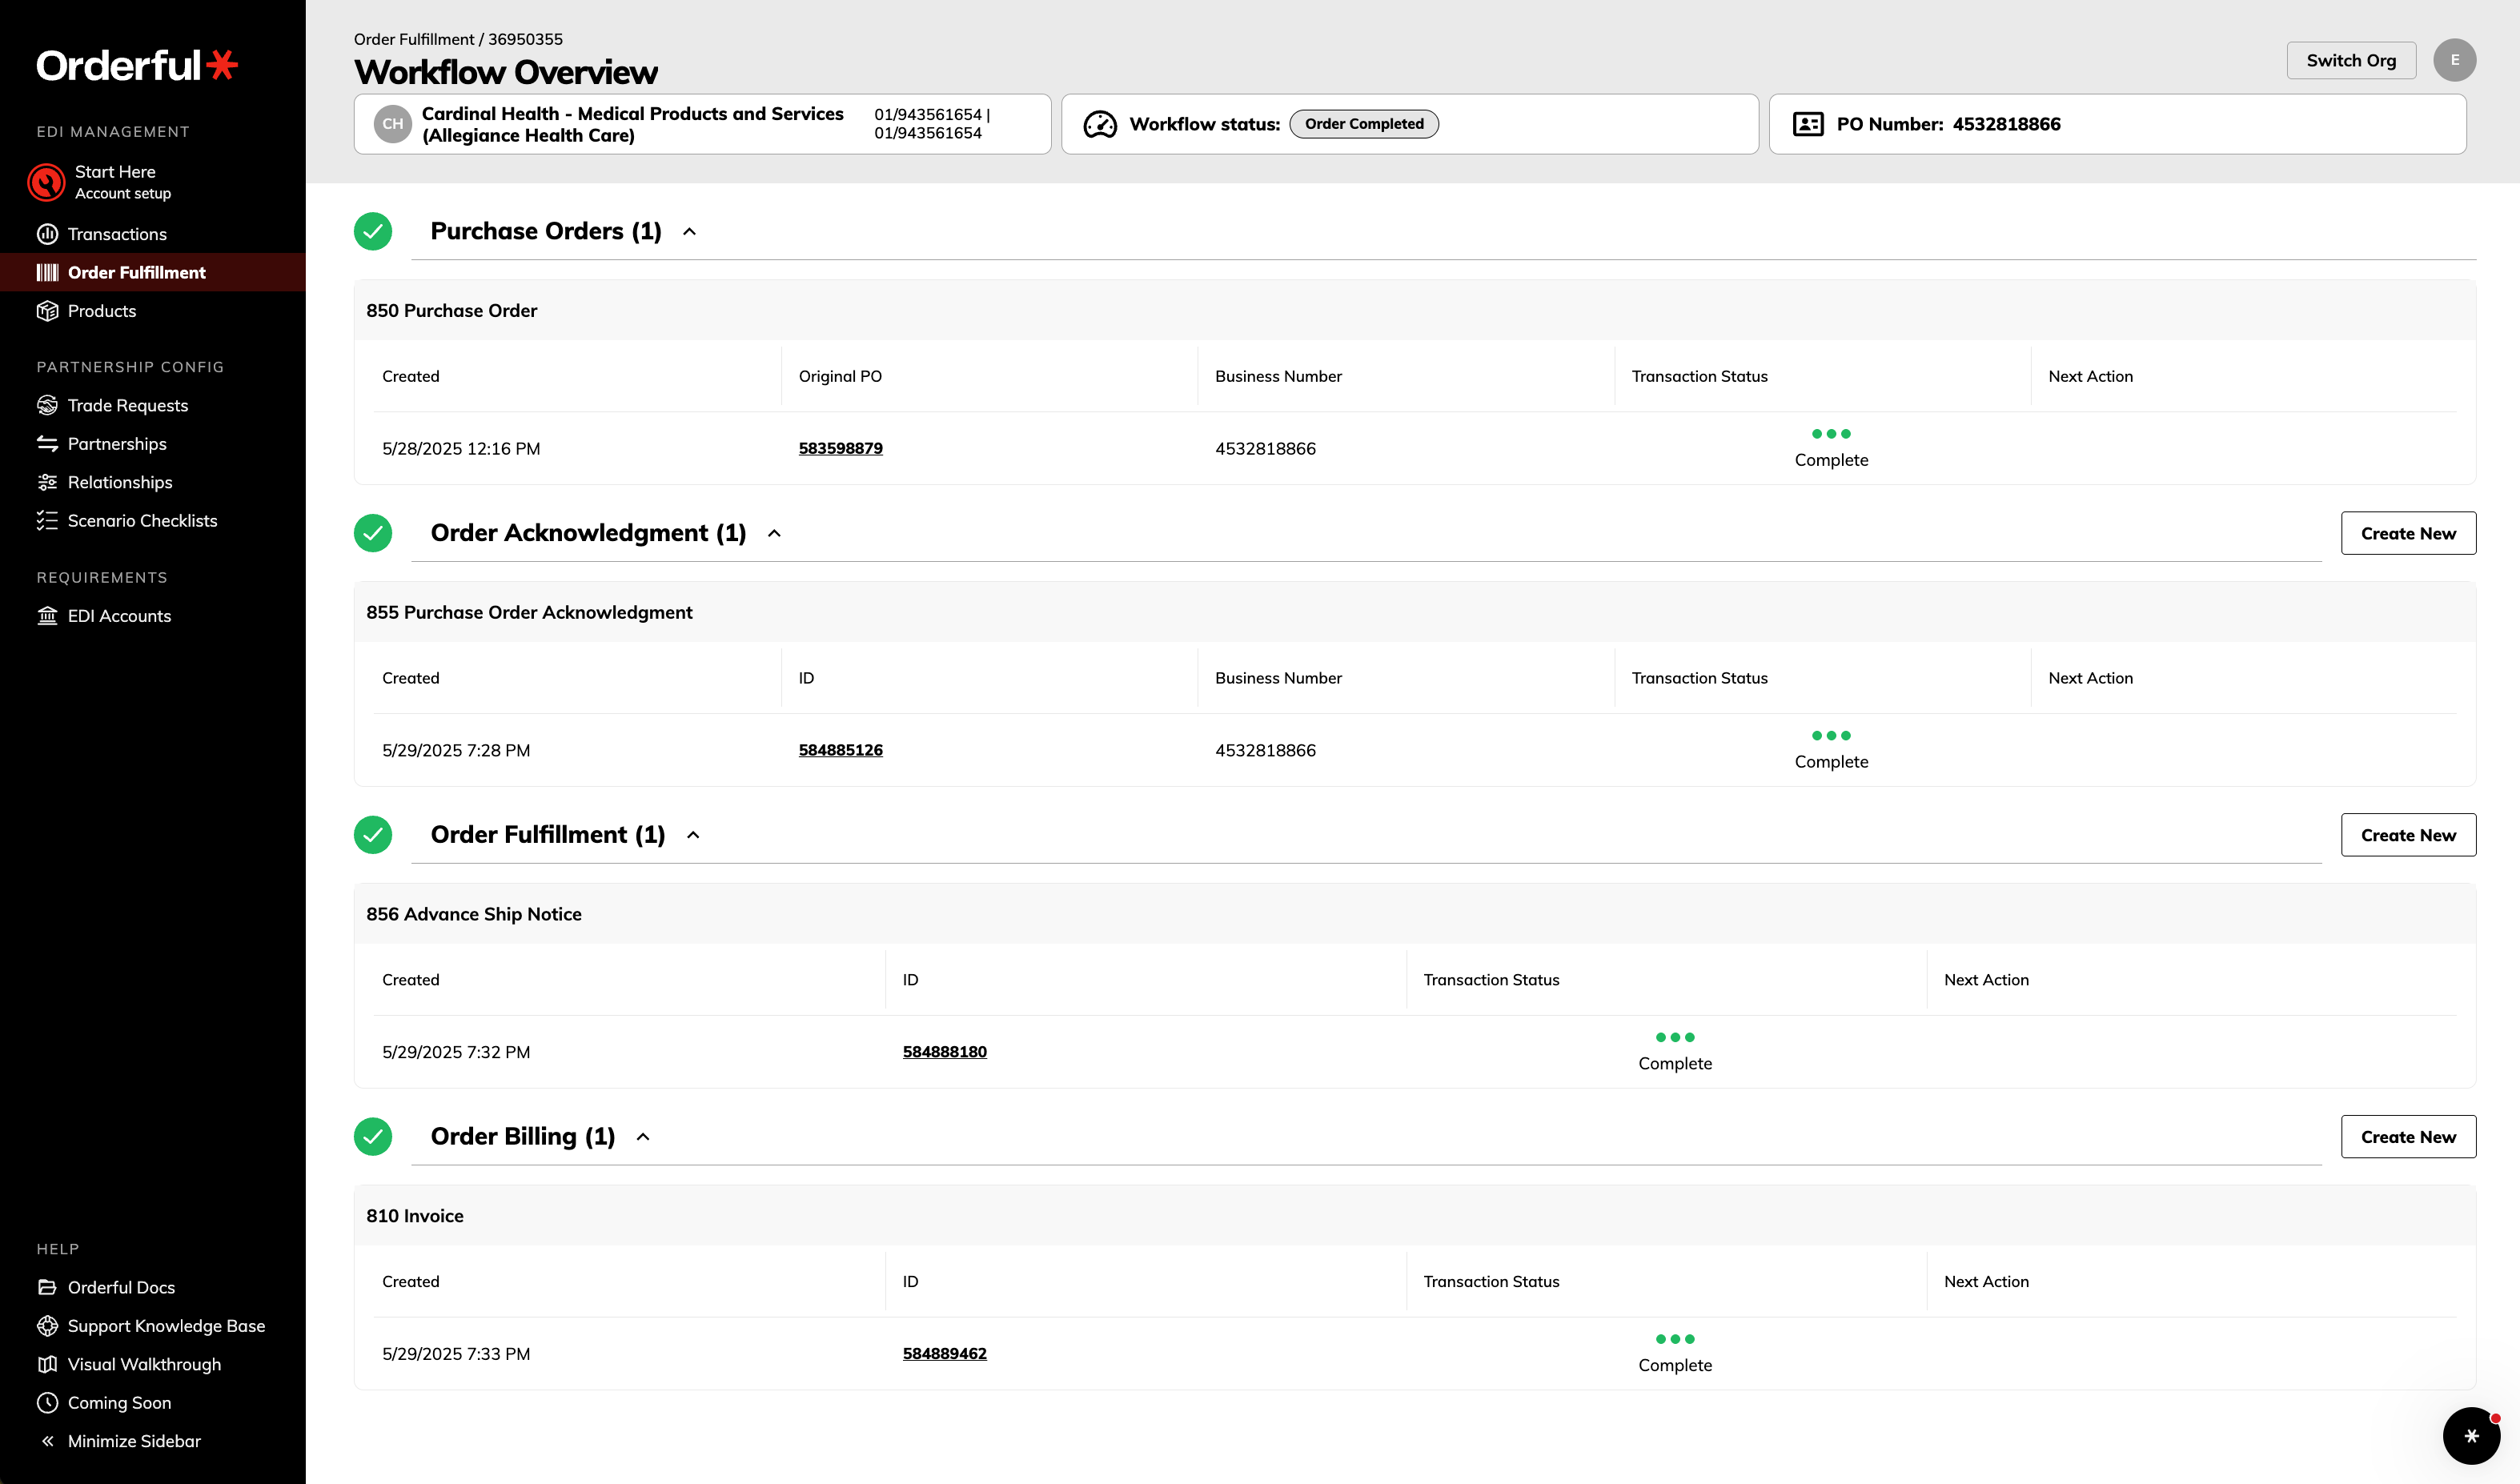The width and height of the screenshot is (2520, 1484).
Task: Create New Order Acknowledgment
Action: pyautogui.click(x=2408, y=533)
